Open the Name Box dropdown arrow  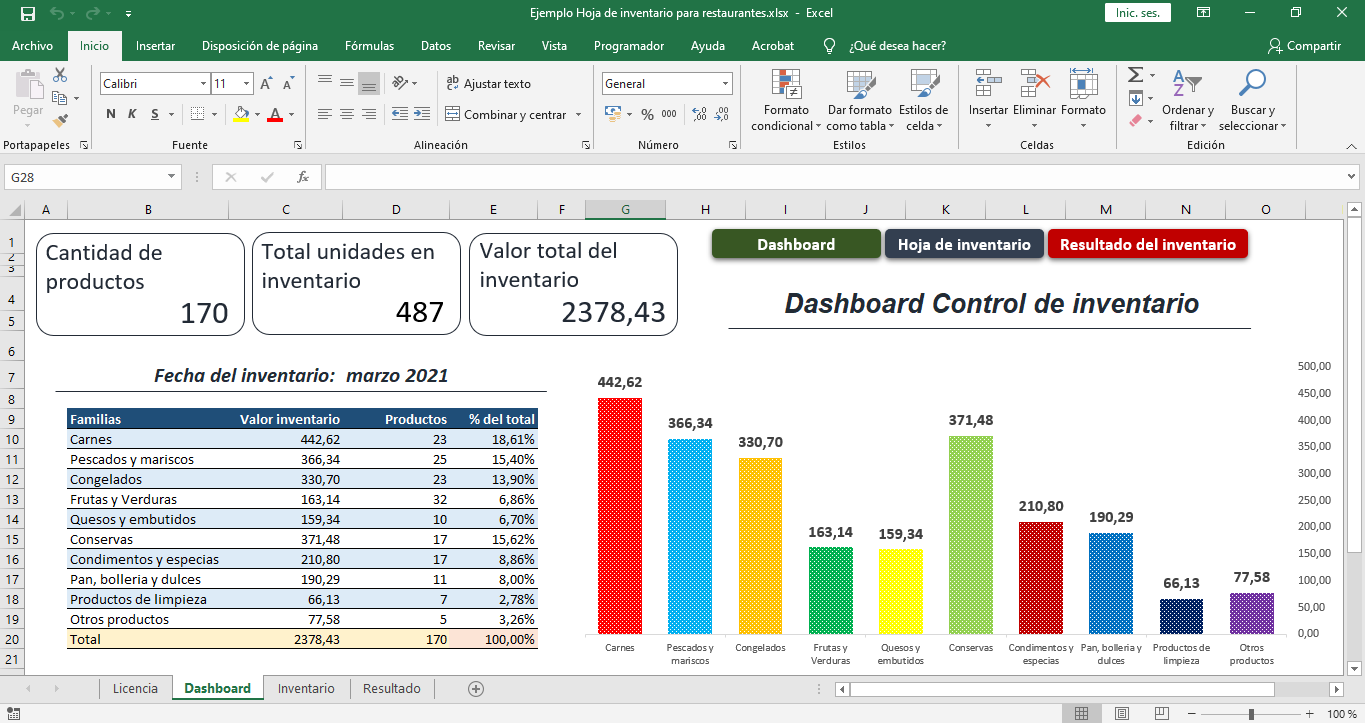pyautogui.click(x=172, y=177)
